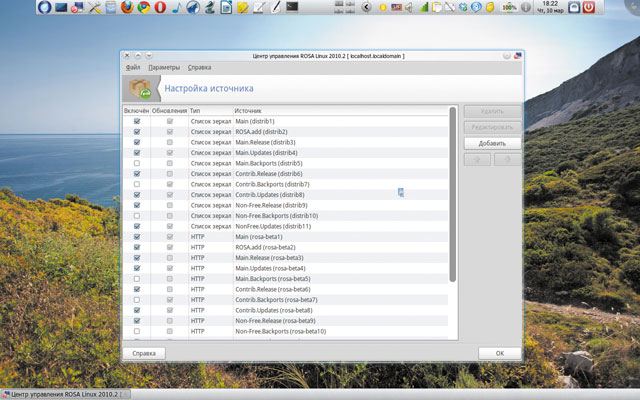The image size is (640, 400).
Task: Click the show desktop panel icon
Action: pos(61,7)
